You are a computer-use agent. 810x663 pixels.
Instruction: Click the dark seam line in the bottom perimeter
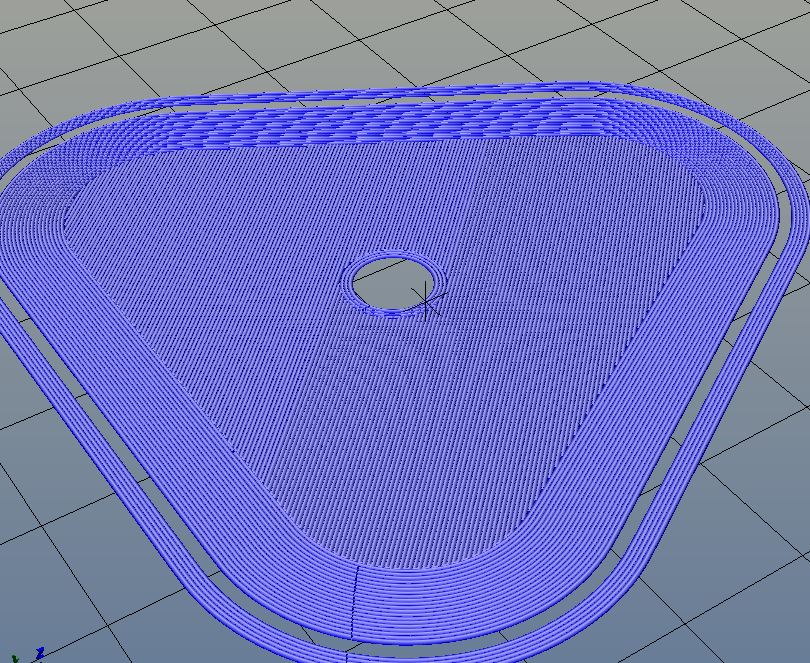click(x=356, y=598)
